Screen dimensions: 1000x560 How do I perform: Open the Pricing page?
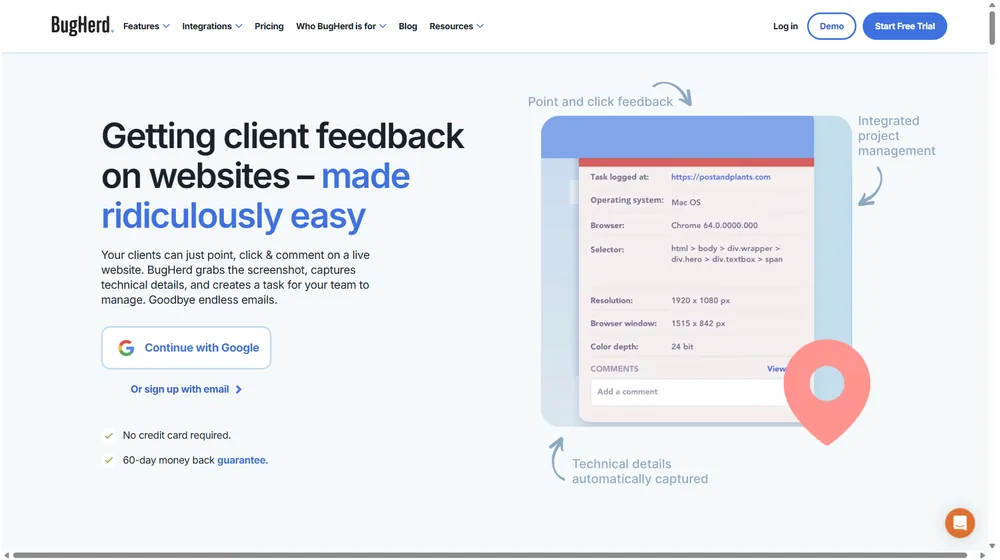268,26
